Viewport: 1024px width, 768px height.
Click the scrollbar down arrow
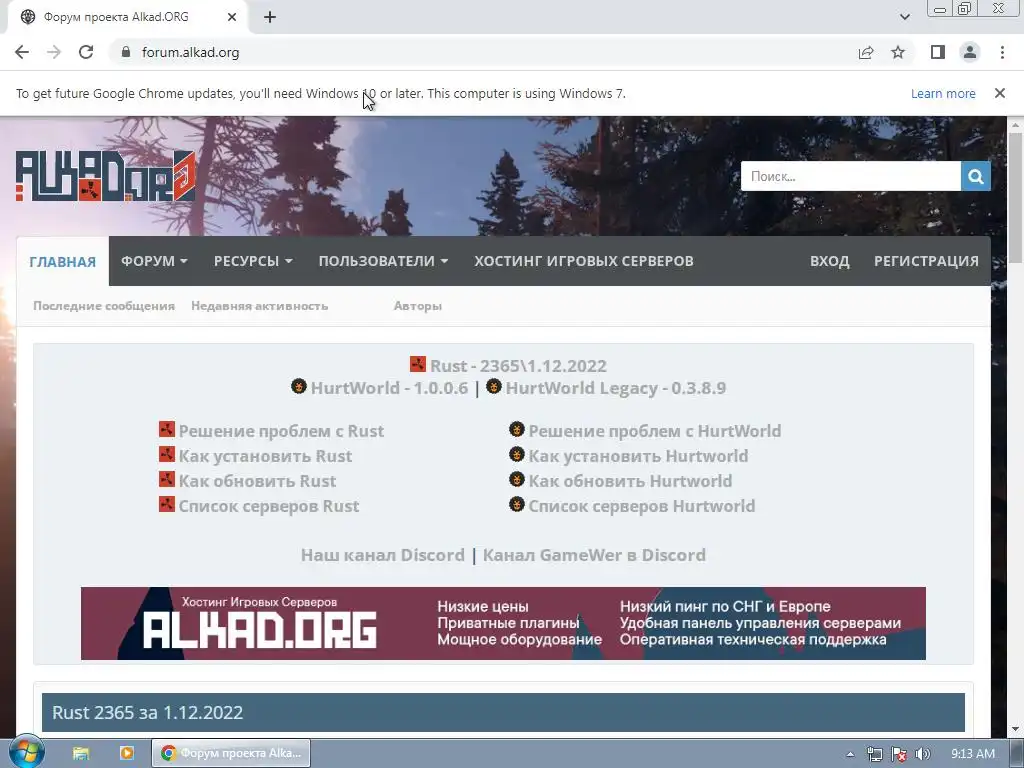[x=1015, y=729]
